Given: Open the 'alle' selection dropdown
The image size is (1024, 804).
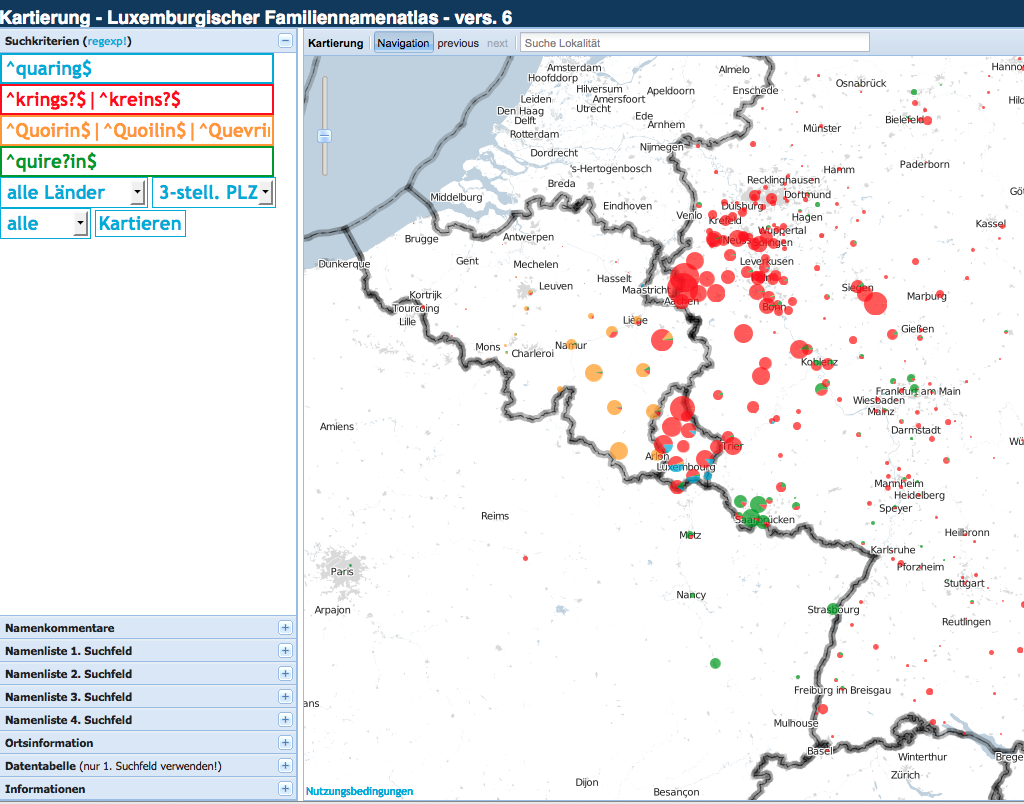Looking at the screenshot, I should tap(46, 223).
